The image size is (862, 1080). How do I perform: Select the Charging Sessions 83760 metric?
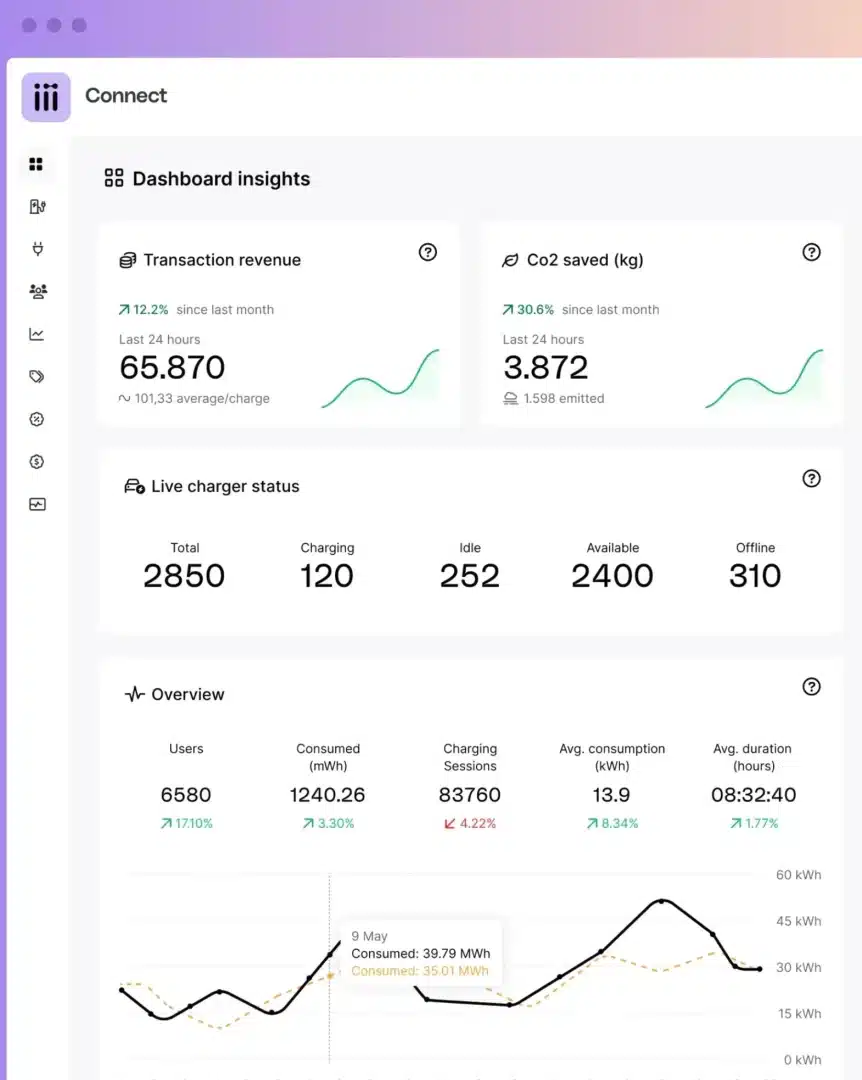pyautogui.click(x=470, y=795)
